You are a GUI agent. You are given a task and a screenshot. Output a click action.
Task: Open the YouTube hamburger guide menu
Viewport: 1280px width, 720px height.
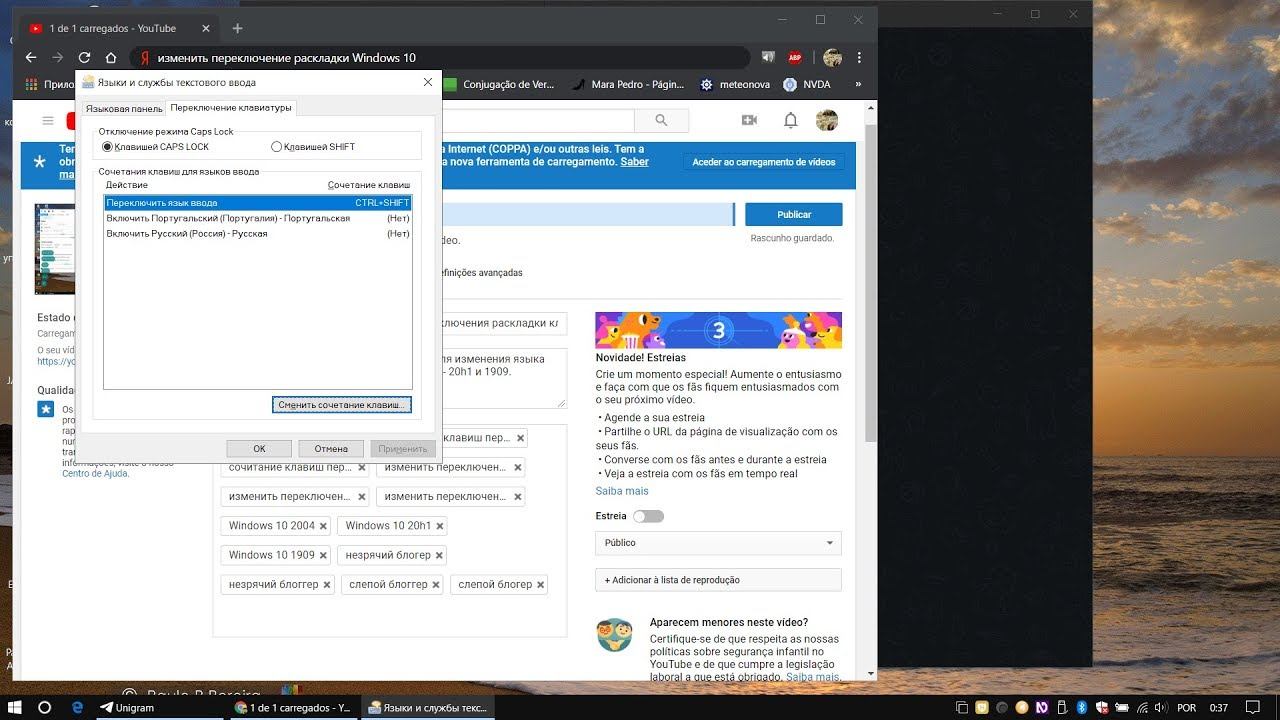[47, 120]
